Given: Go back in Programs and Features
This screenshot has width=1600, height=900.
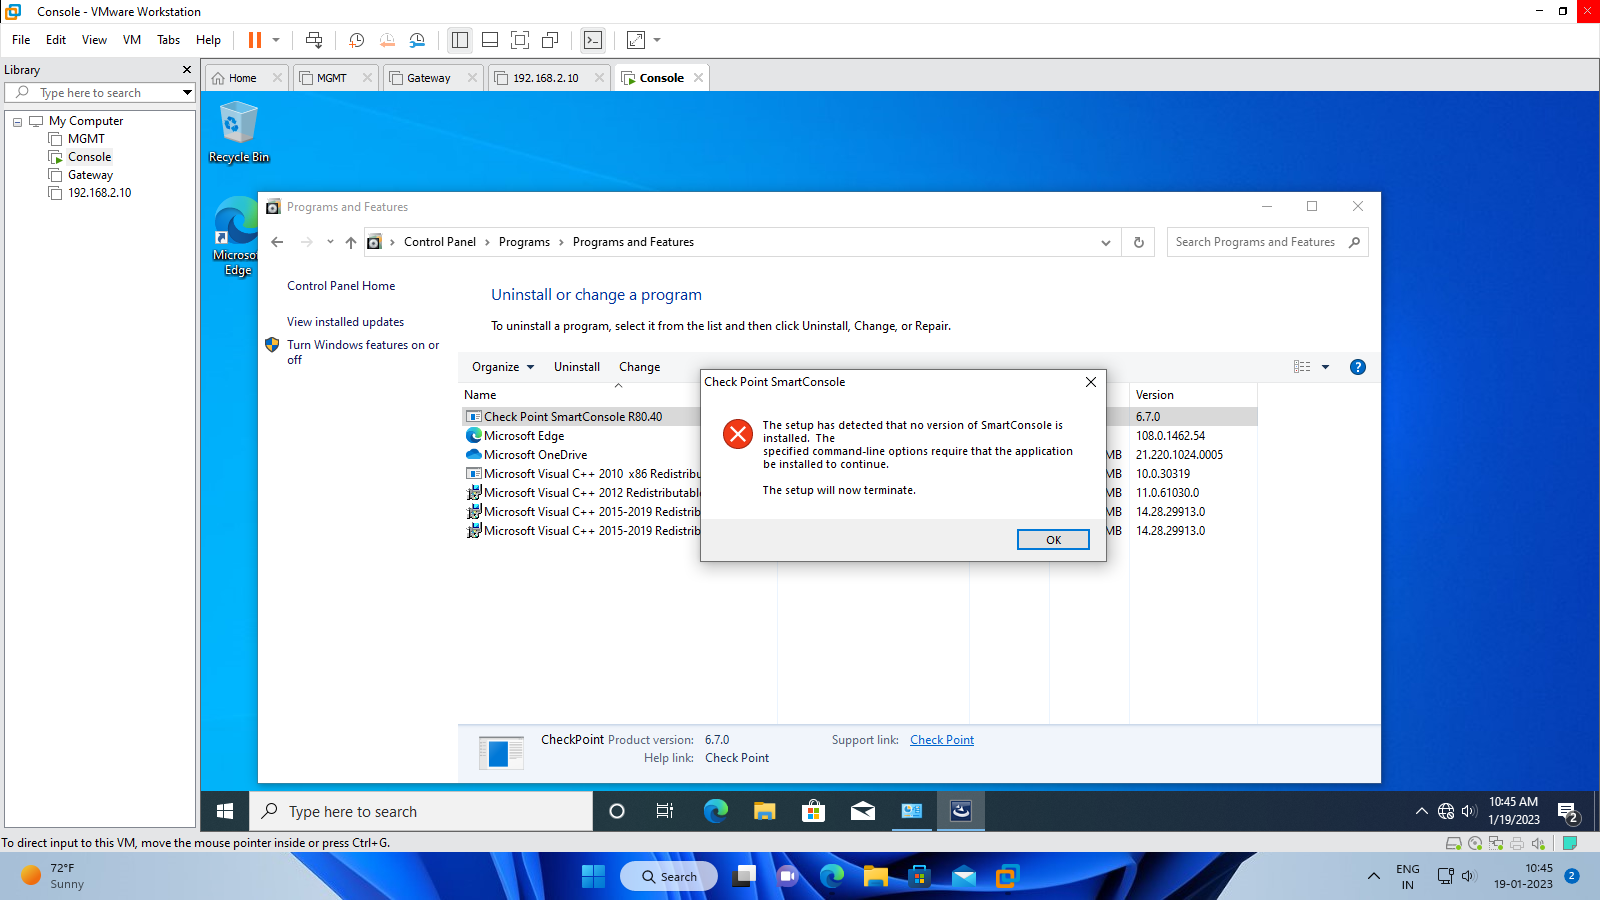Looking at the screenshot, I should point(277,242).
